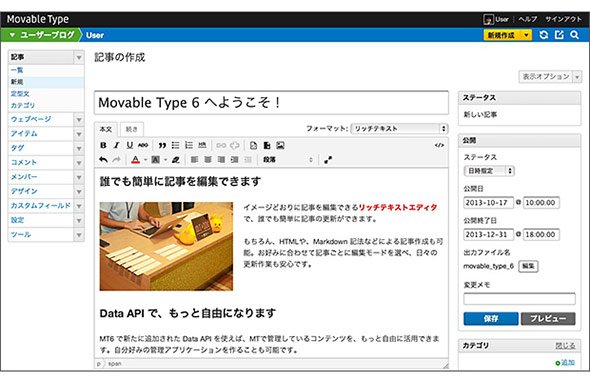This screenshot has height=381, width=590.
Task: Expand the デザイン sidebar menu
Action: click(x=79, y=192)
